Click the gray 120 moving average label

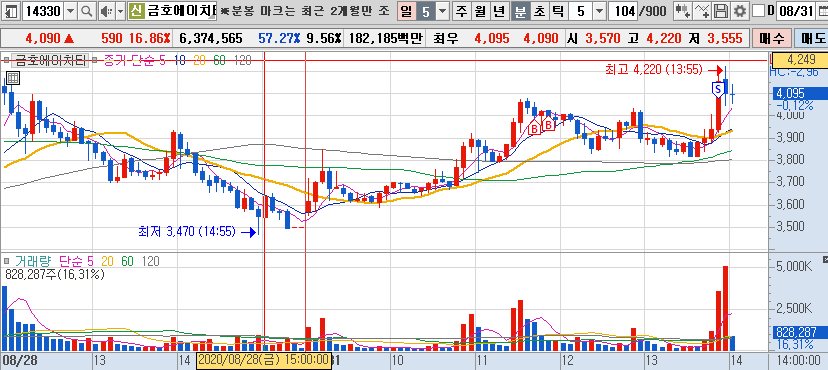point(242,61)
